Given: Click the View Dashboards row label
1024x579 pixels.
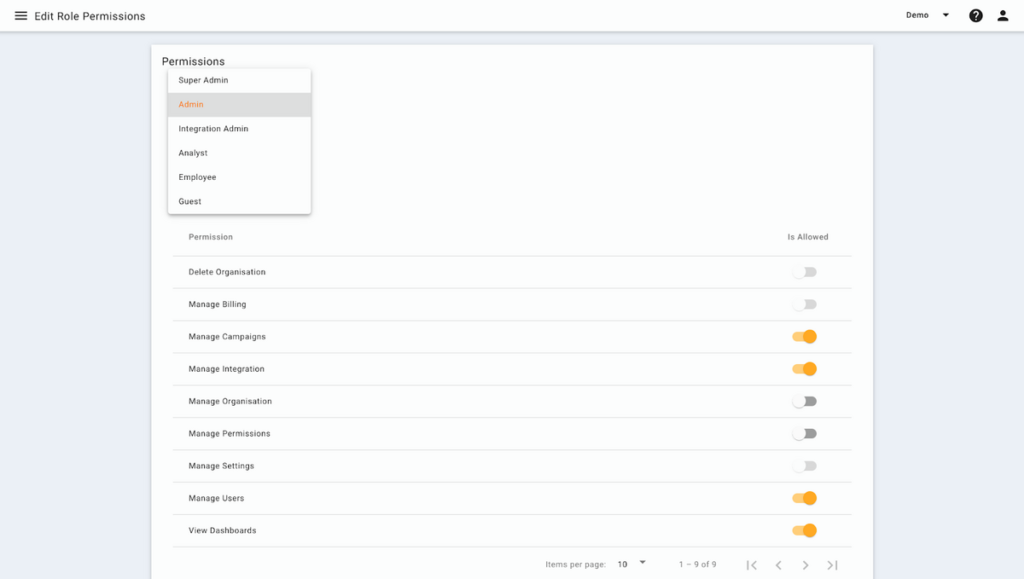Looking at the screenshot, I should click(222, 531).
